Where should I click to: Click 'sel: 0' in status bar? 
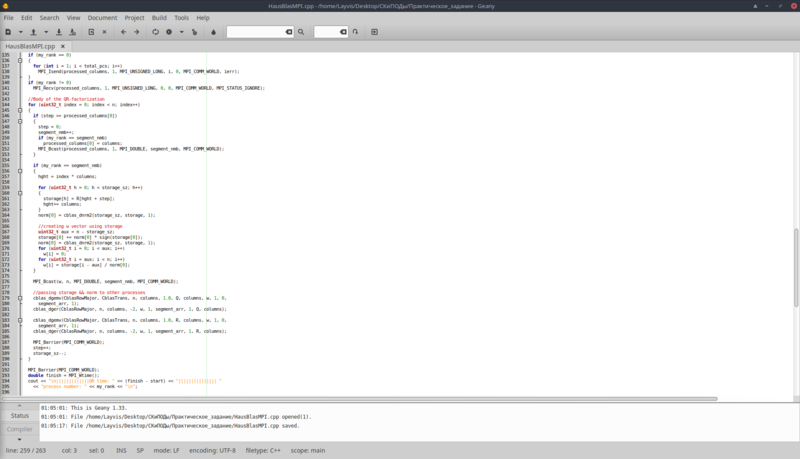tap(96, 451)
